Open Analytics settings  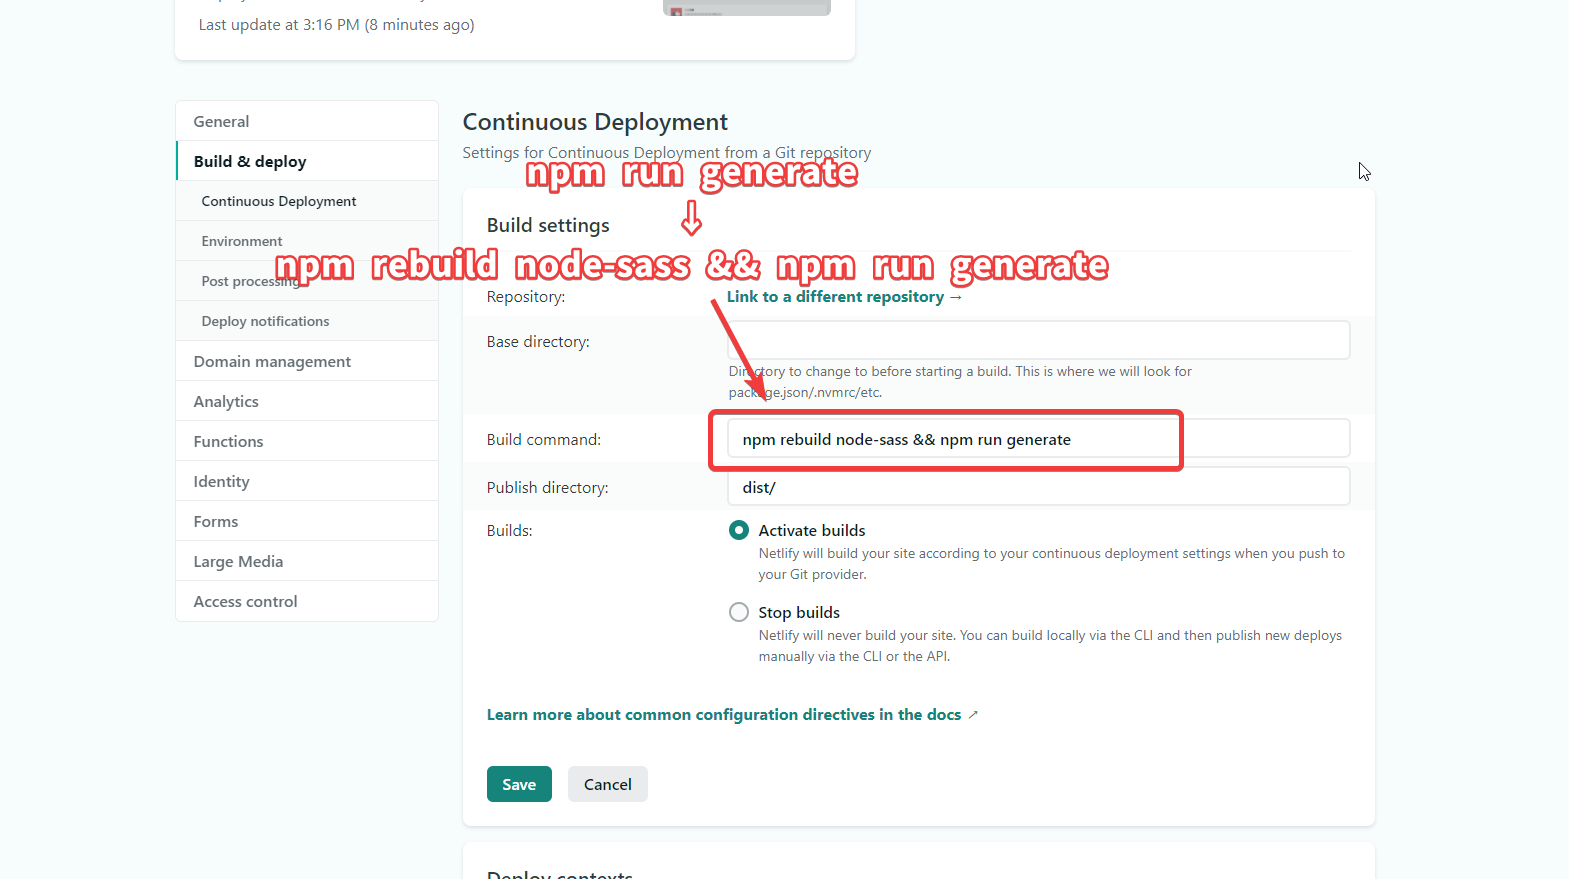pyautogui.click(x=307, y=401)
